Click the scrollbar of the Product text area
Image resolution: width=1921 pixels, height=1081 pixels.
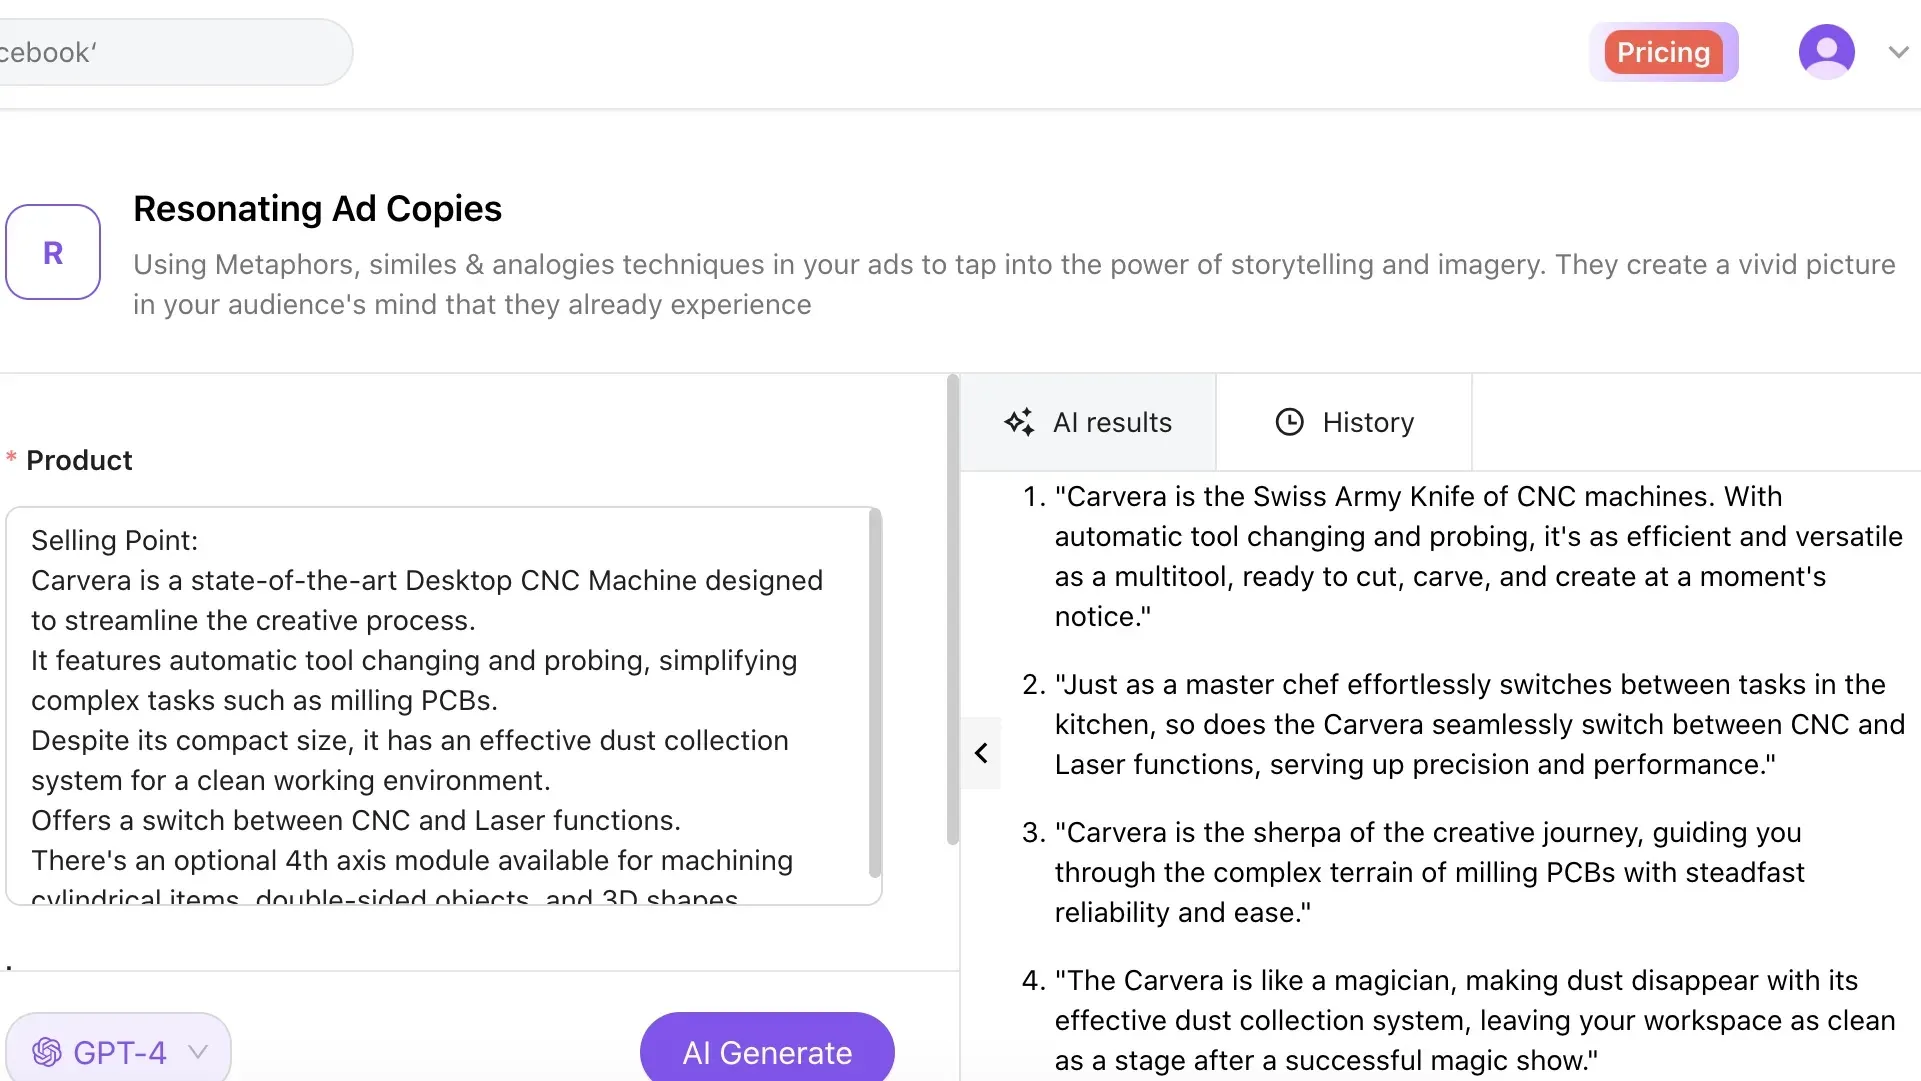tap(876, 690)
